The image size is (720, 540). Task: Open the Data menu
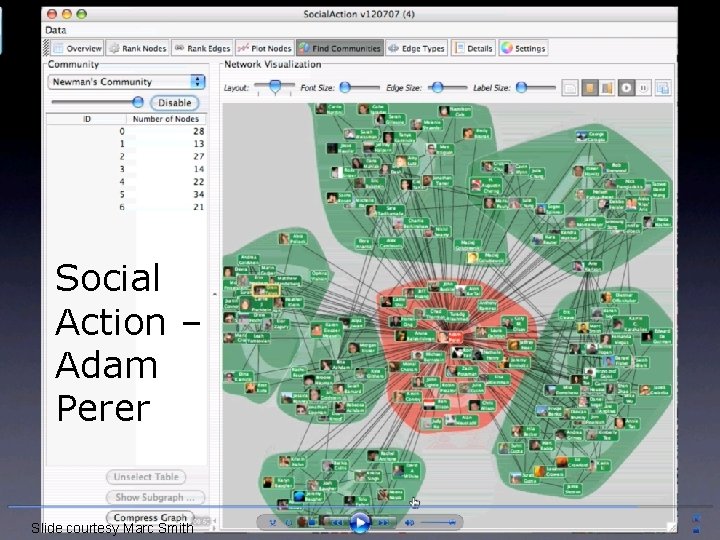pyautogui.click(x=56, y=30)
